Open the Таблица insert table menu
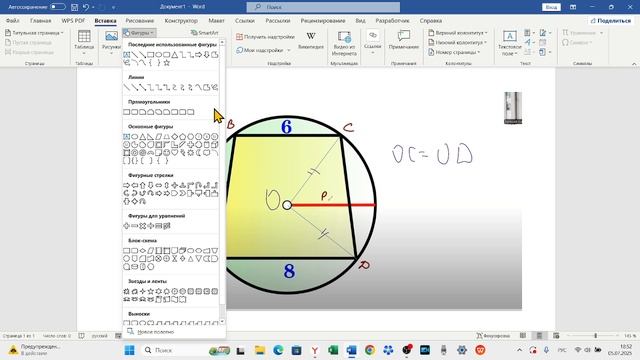The width and height of the screenshot is (640, 360). [x=84, y=42]
